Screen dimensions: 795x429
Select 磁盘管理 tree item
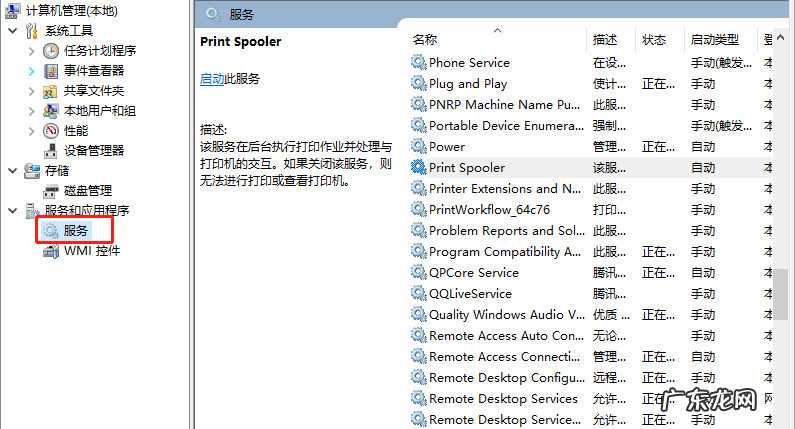(x=88, y=191)
